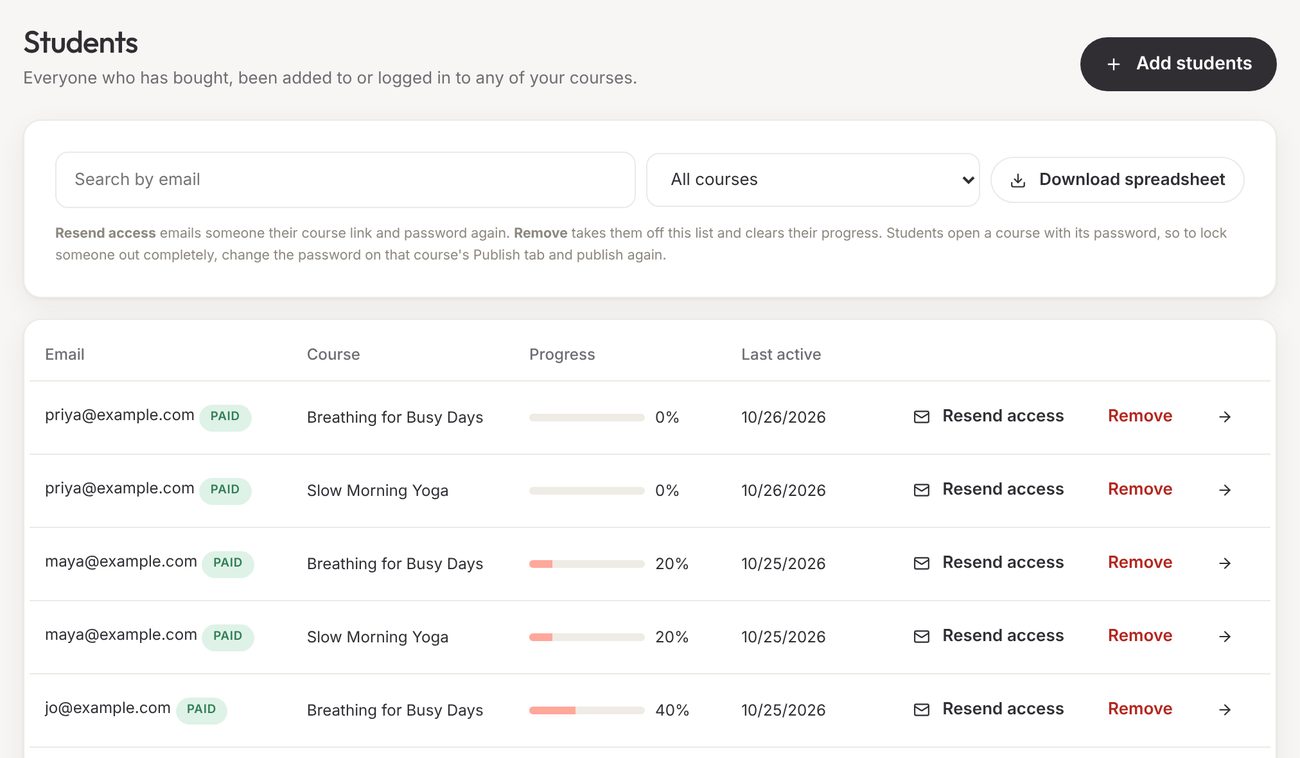Click envelope icon in priya Slow Morning Yoga row
The image size is (1300, 758).
point(922,490)
